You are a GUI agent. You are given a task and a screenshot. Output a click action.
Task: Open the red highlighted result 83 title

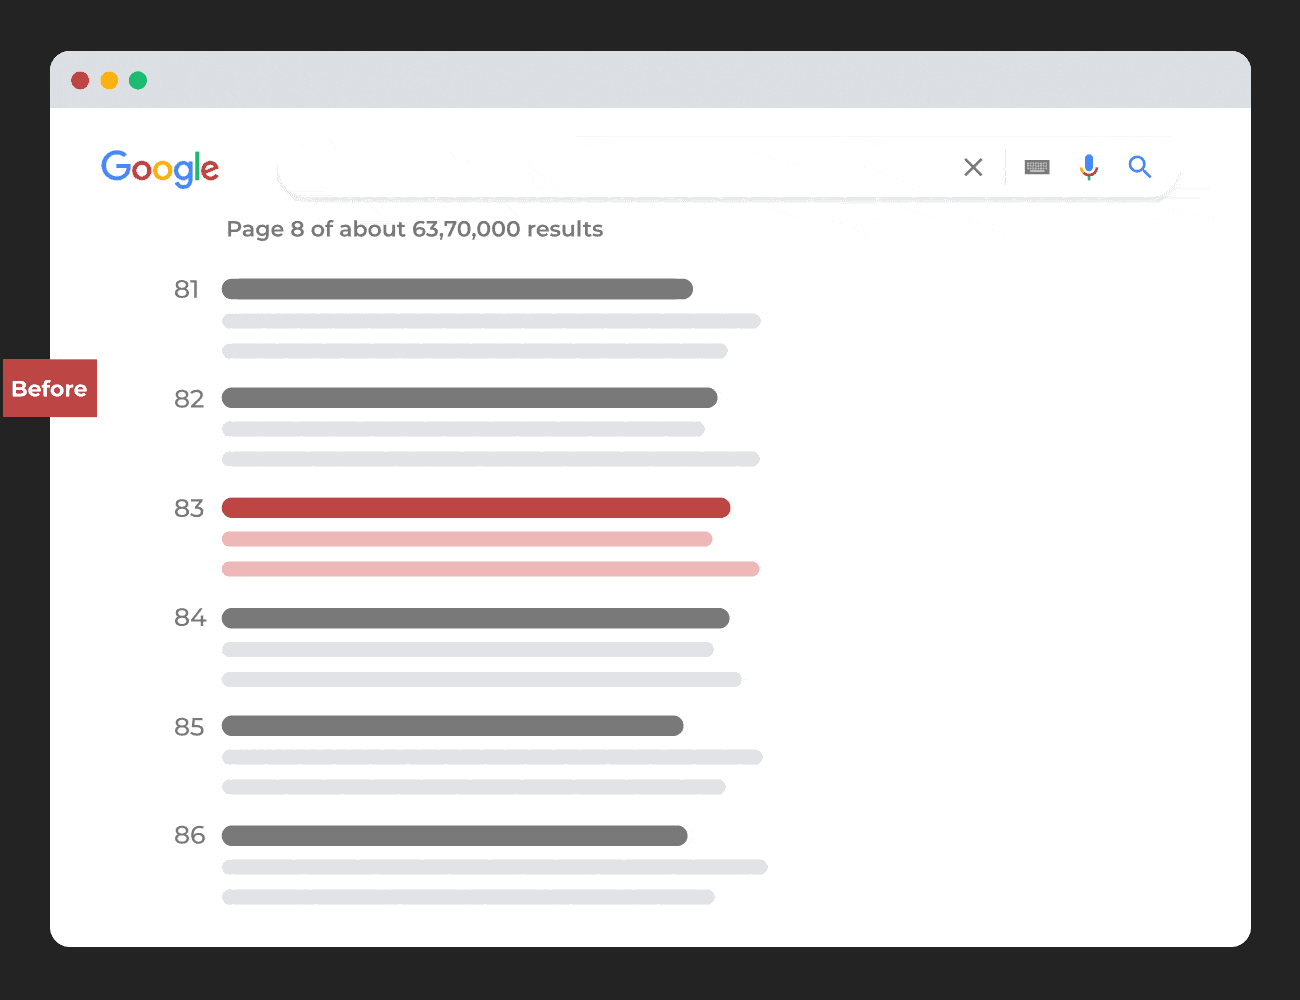[476, 508]
